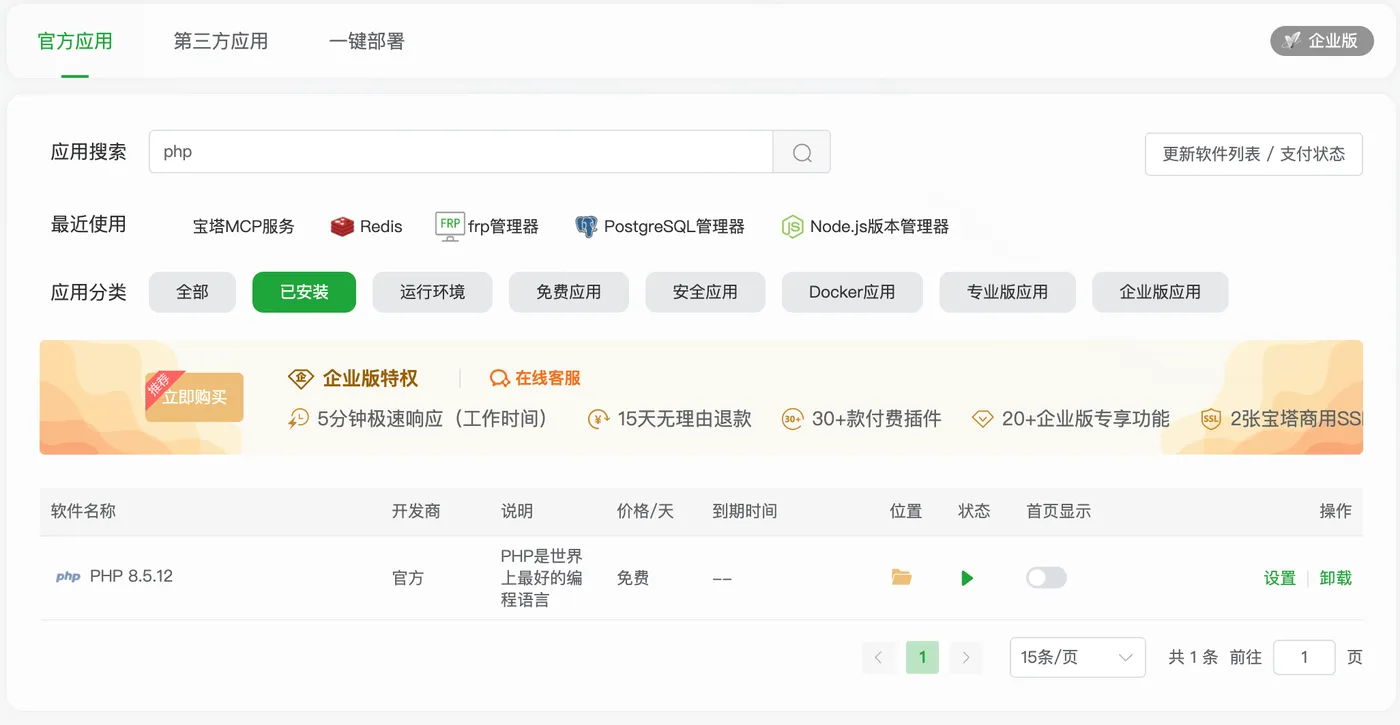
Task: Expand the 15条/页 page size dropdown
Action: click(x=1077, y=657)
